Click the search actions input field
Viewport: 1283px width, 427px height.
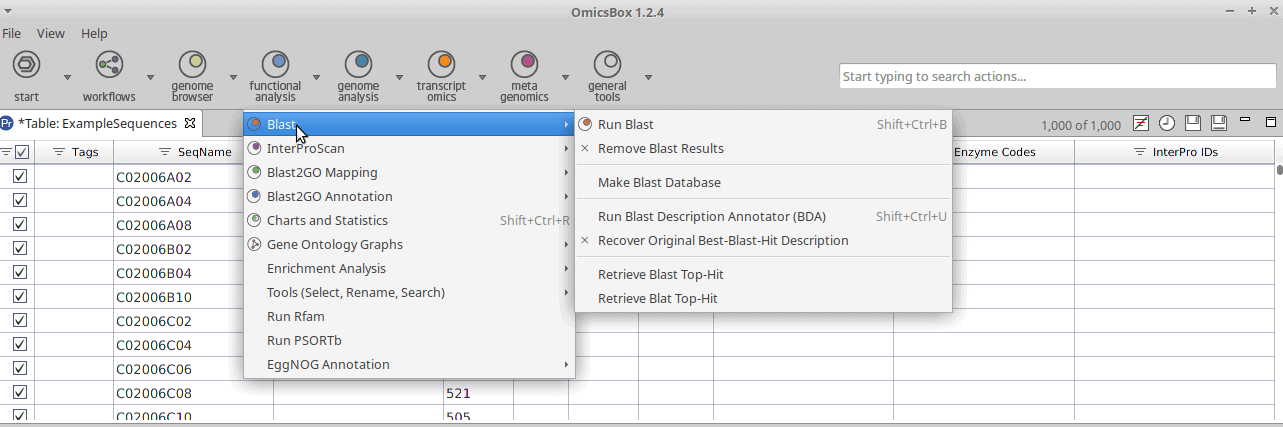(x=1057, y=76)
